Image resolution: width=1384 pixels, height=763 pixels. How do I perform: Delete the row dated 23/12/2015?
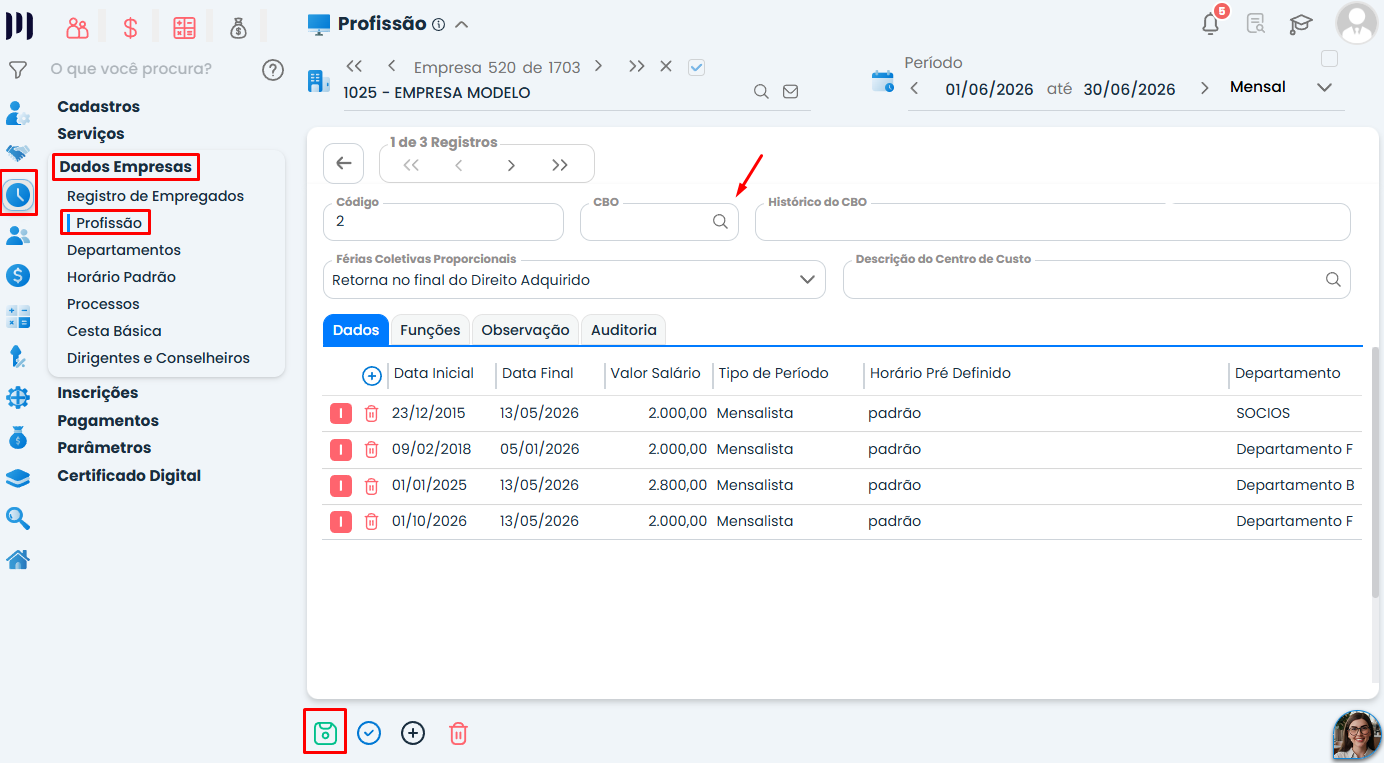371,413
